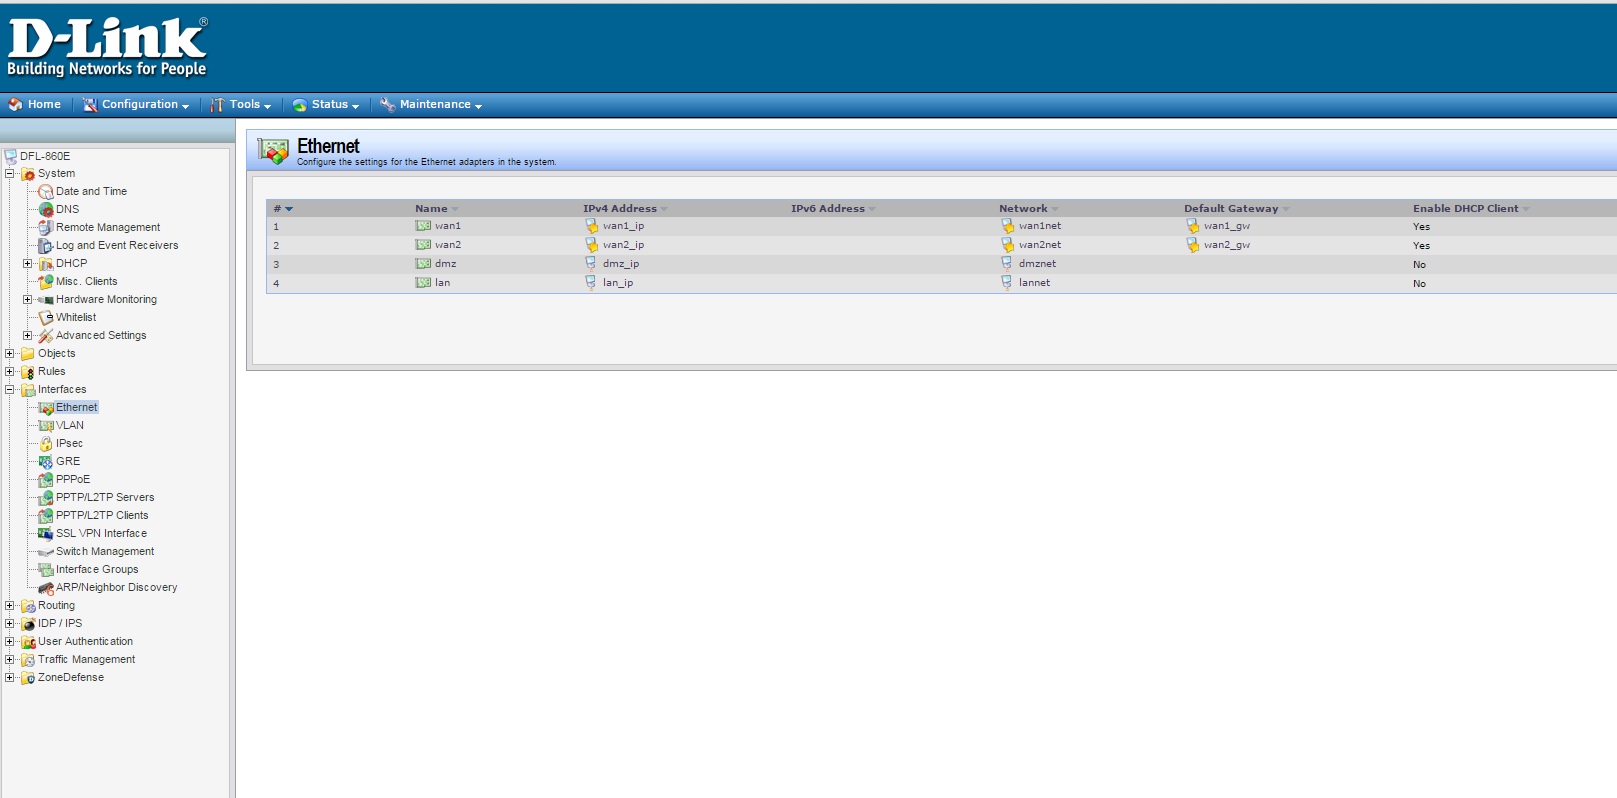Click the Whitelist icon in sidebar

[46, 317]
